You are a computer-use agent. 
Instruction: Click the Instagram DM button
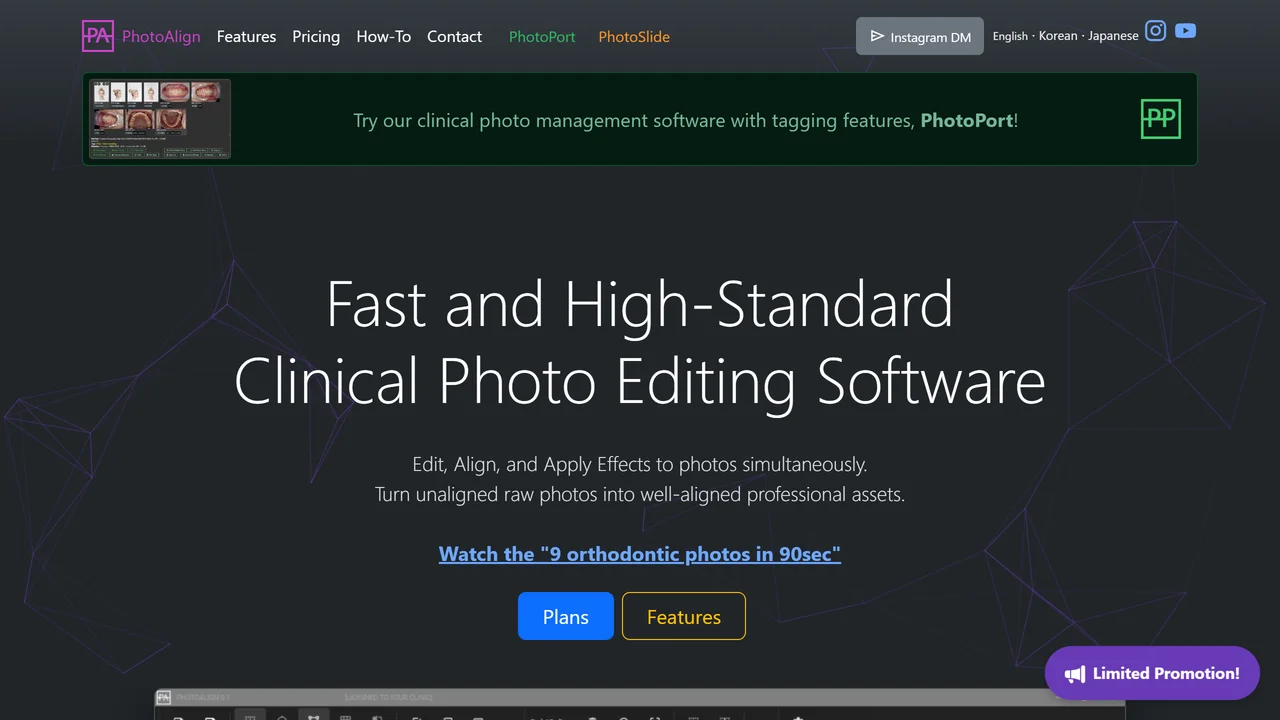920,36
